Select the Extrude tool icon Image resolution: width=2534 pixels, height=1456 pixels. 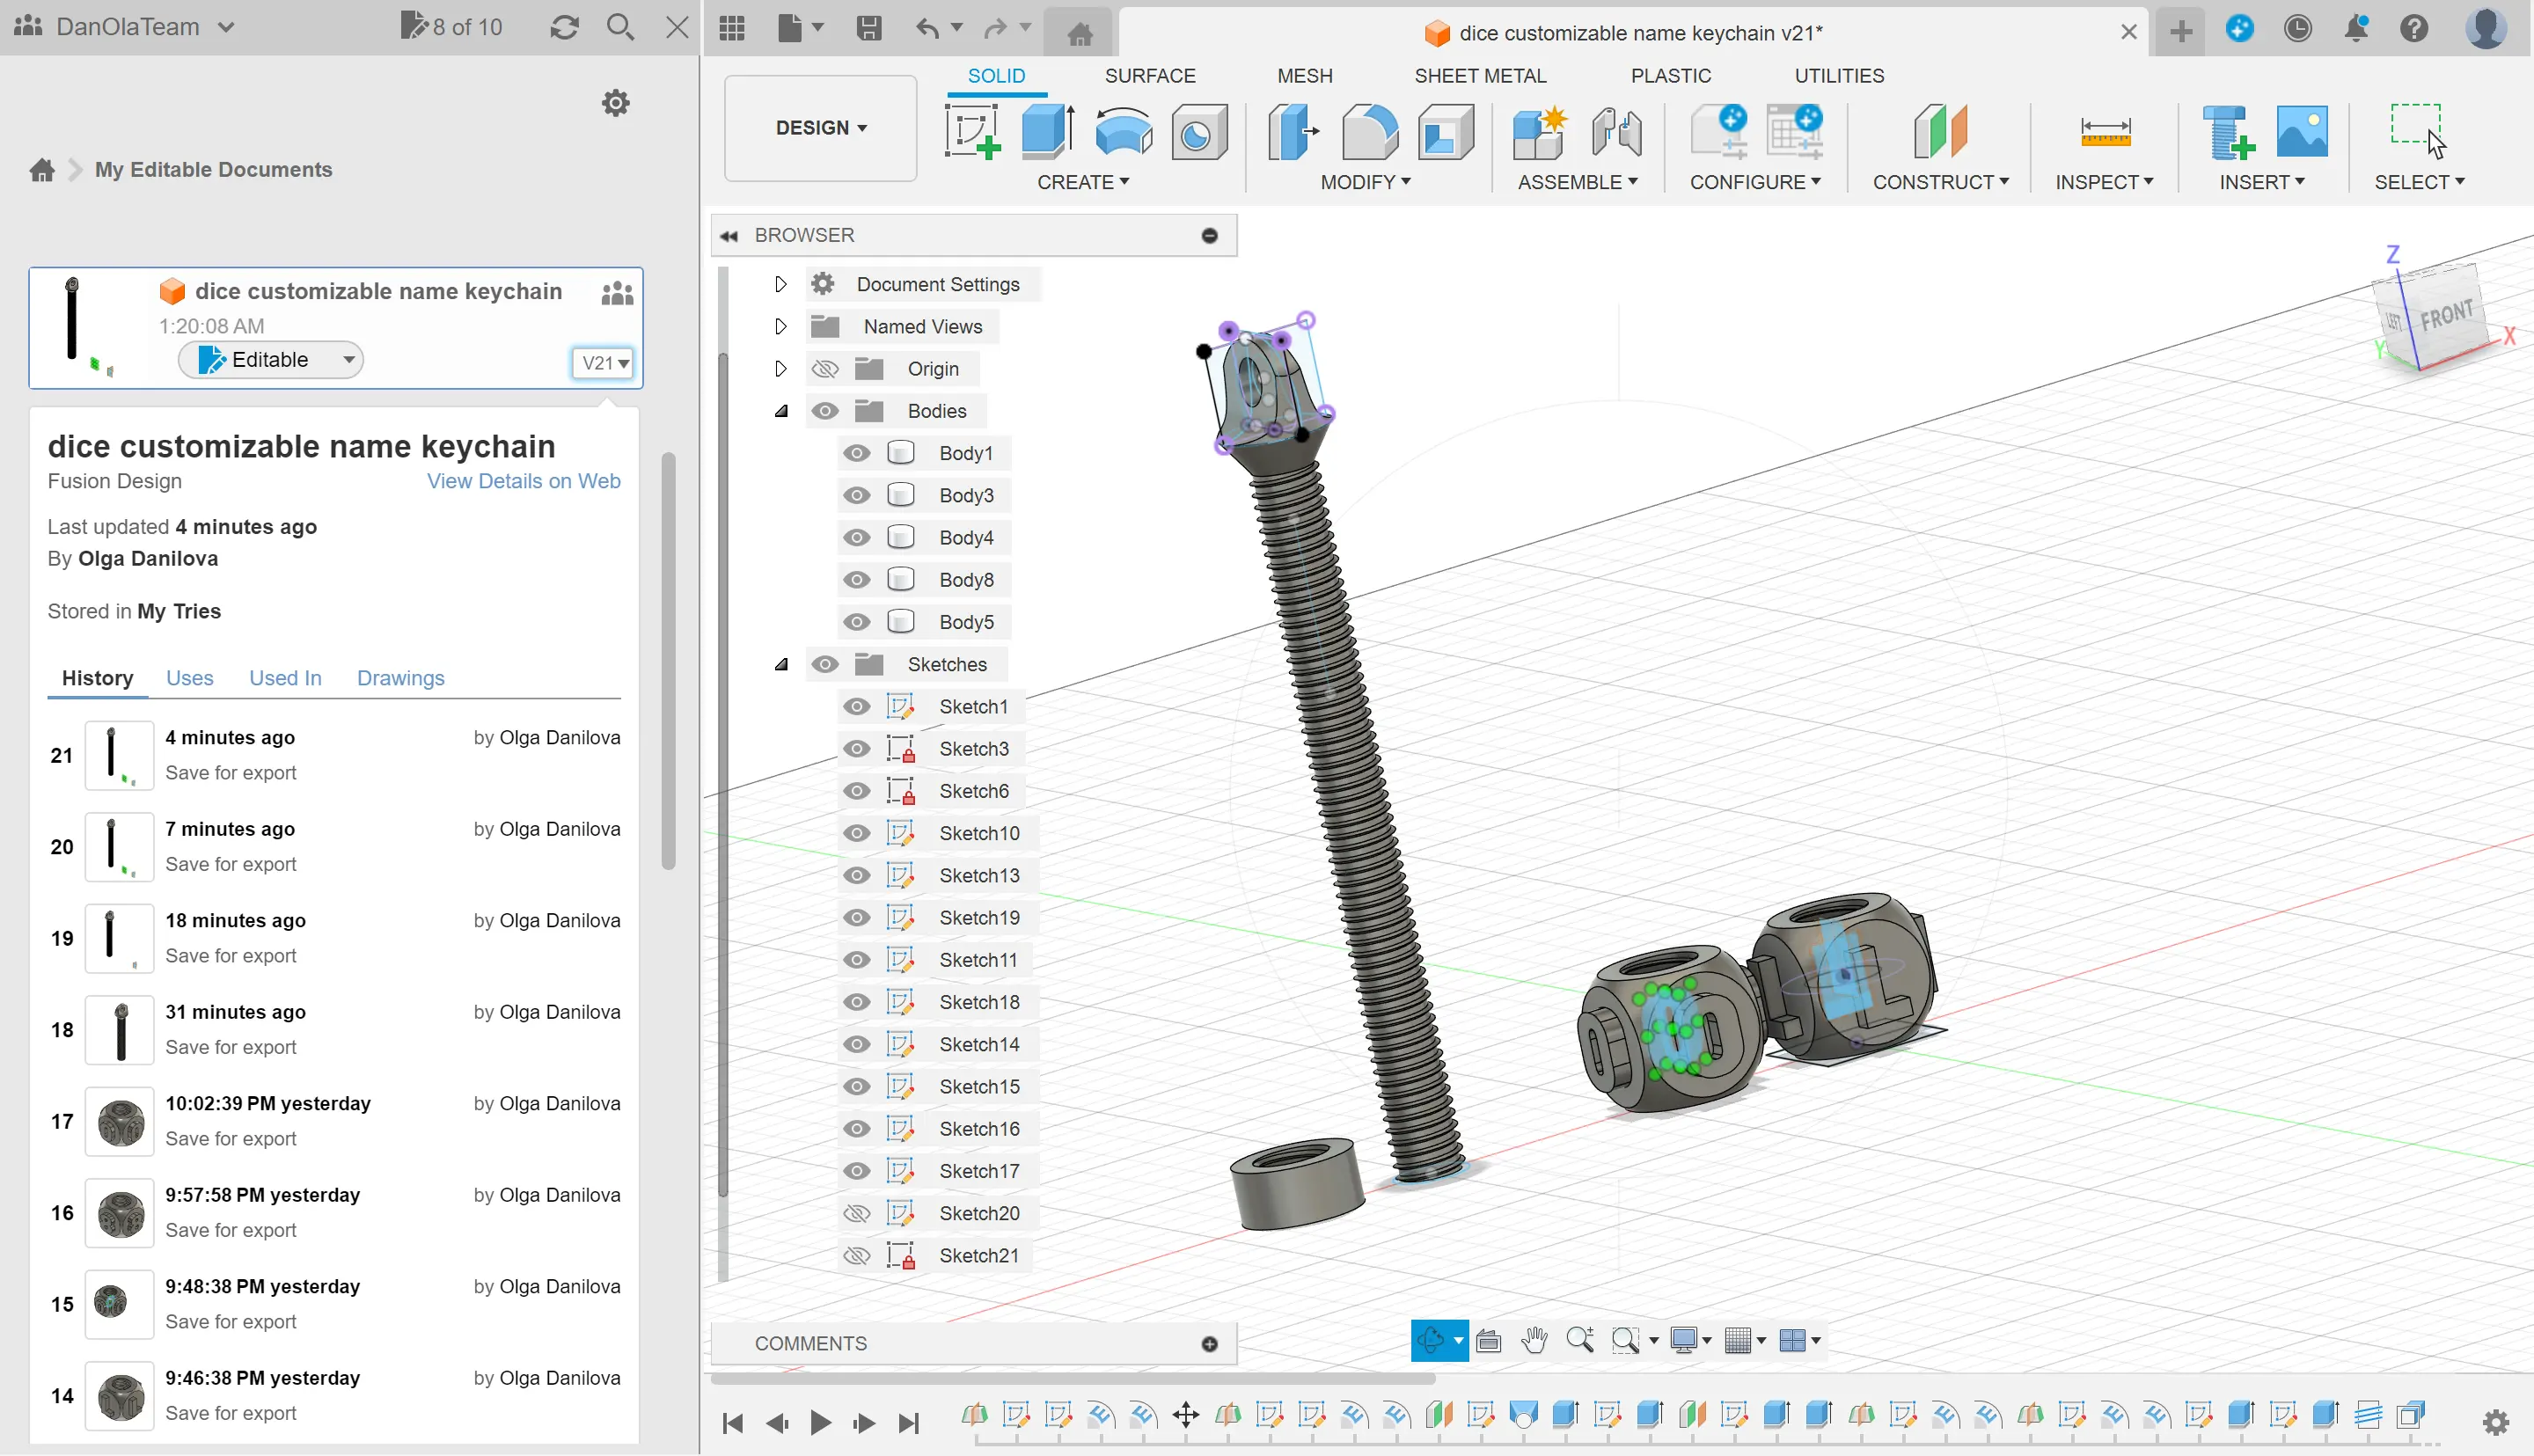pyautogui.click(x=1047, y=131)
